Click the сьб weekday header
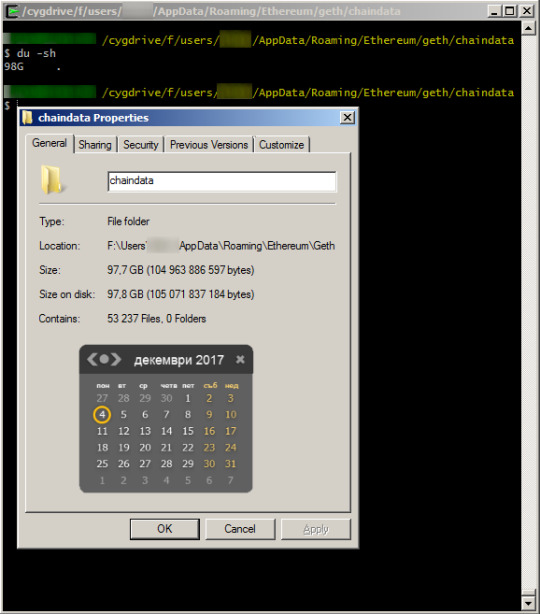Image resolution: width=540 pixels, height=614 pixels. point(210,386)
